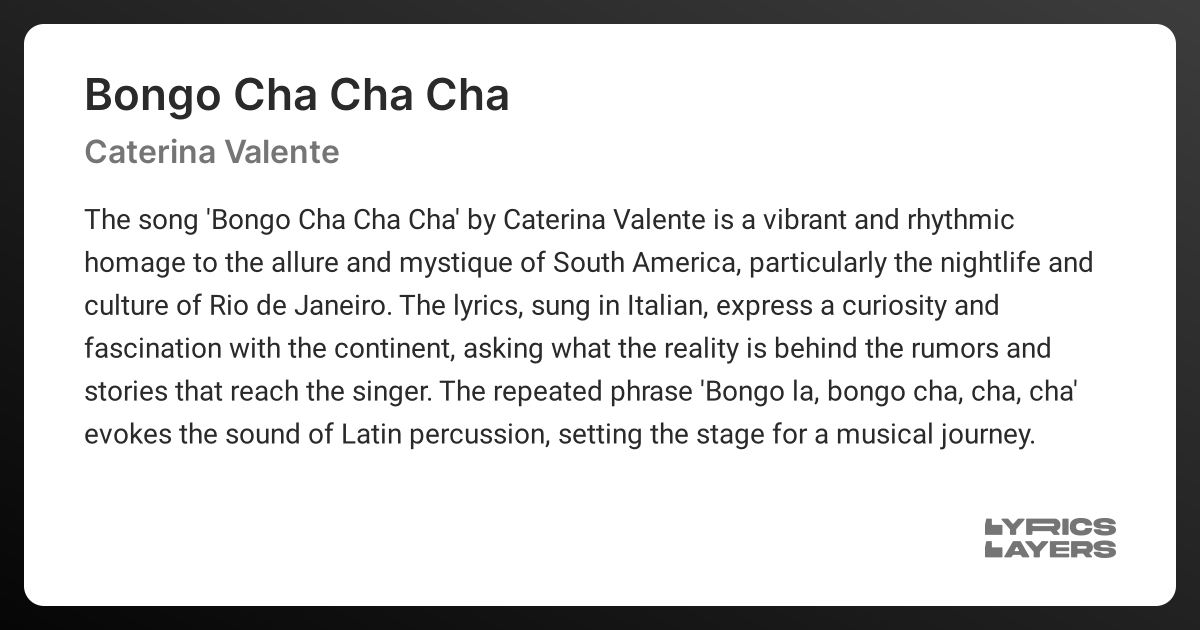This screenshot has height=630, width=1200.
Task: Click the word 'LAYERS' in the logo
Action: point(1050,549)
